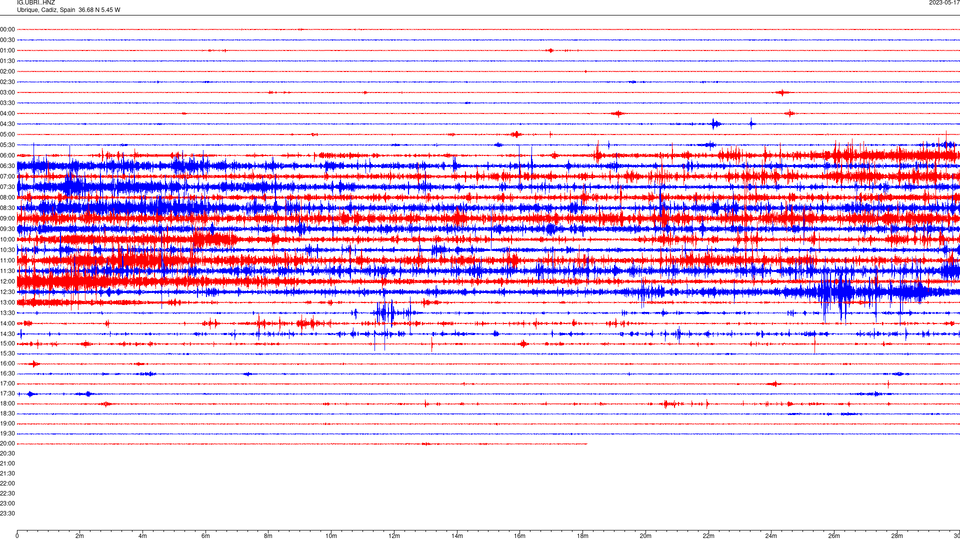Click the 19:30 time row label
The width and height of the screenshot is (960, 540).
[7, 433]
